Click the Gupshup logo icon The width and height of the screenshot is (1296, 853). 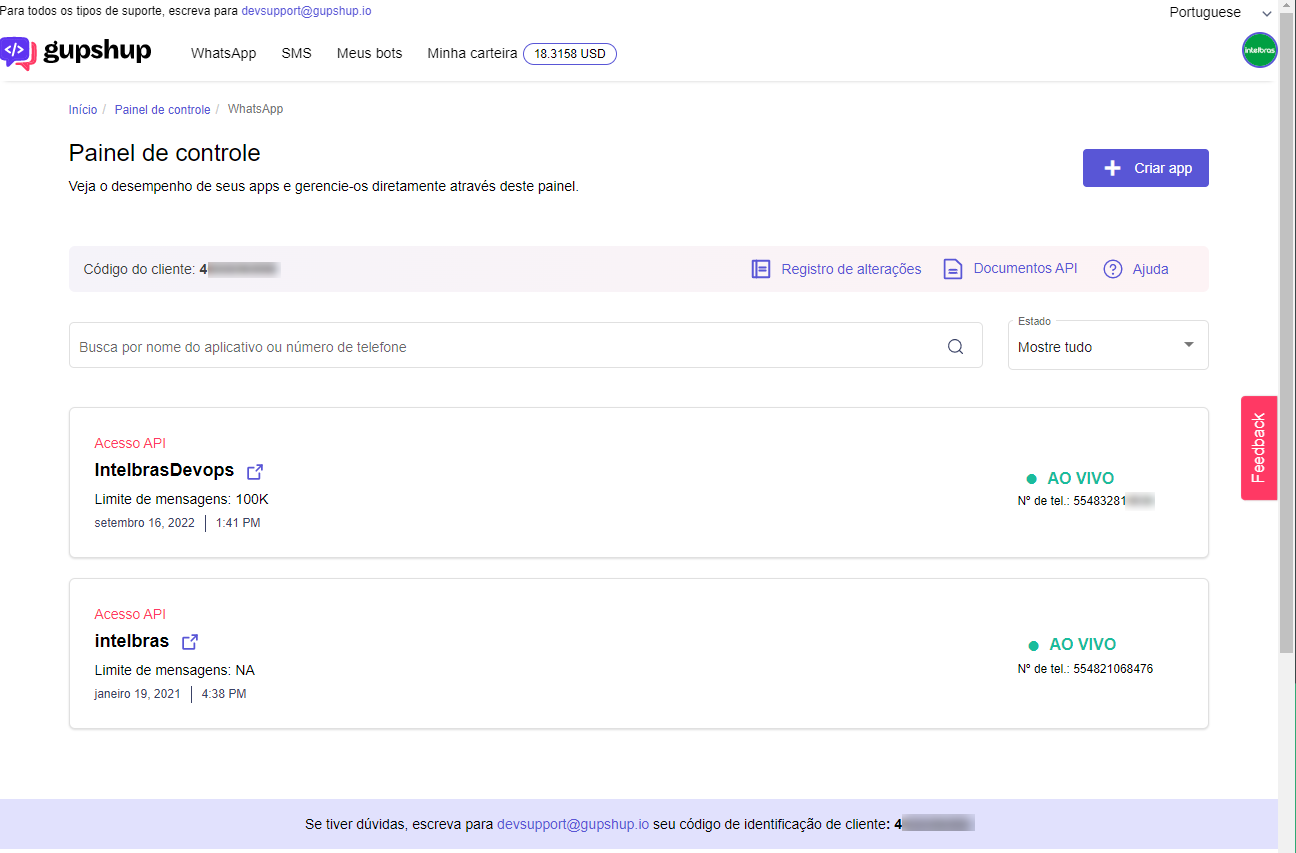pyautogui.click(x=18, y=53)
